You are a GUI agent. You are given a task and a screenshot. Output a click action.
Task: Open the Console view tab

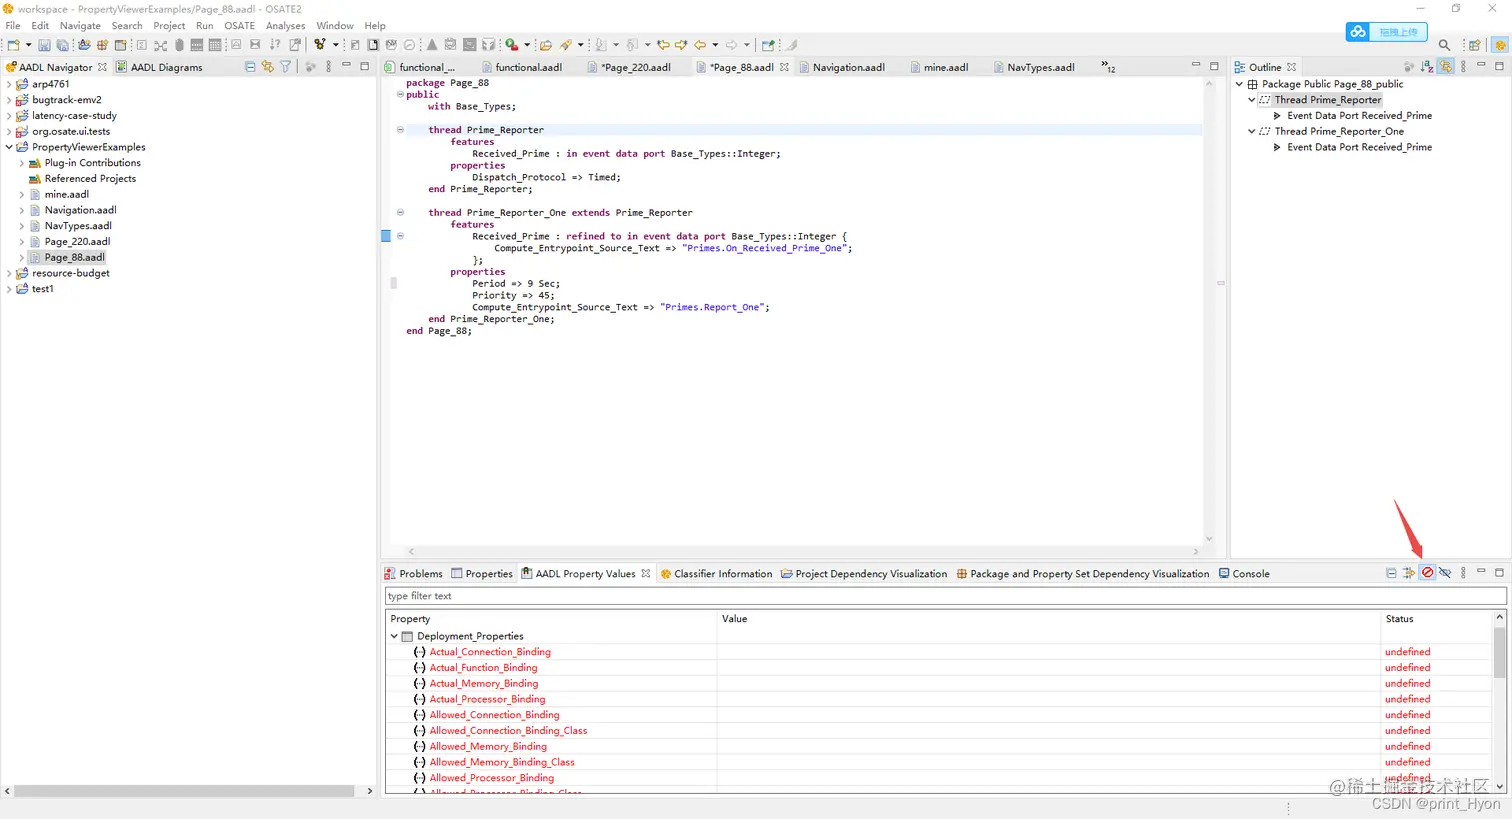[1244, 574]
